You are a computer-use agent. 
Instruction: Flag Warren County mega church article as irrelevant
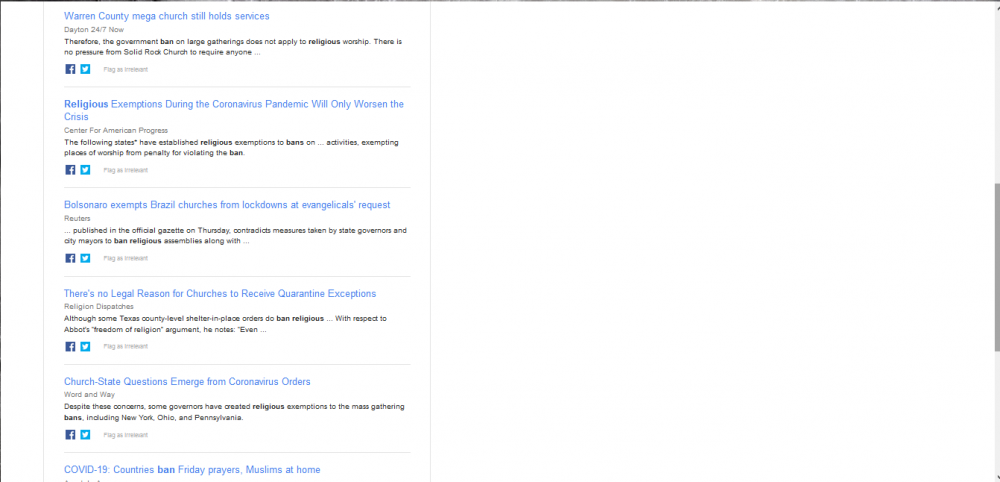(x=126, y=69)
